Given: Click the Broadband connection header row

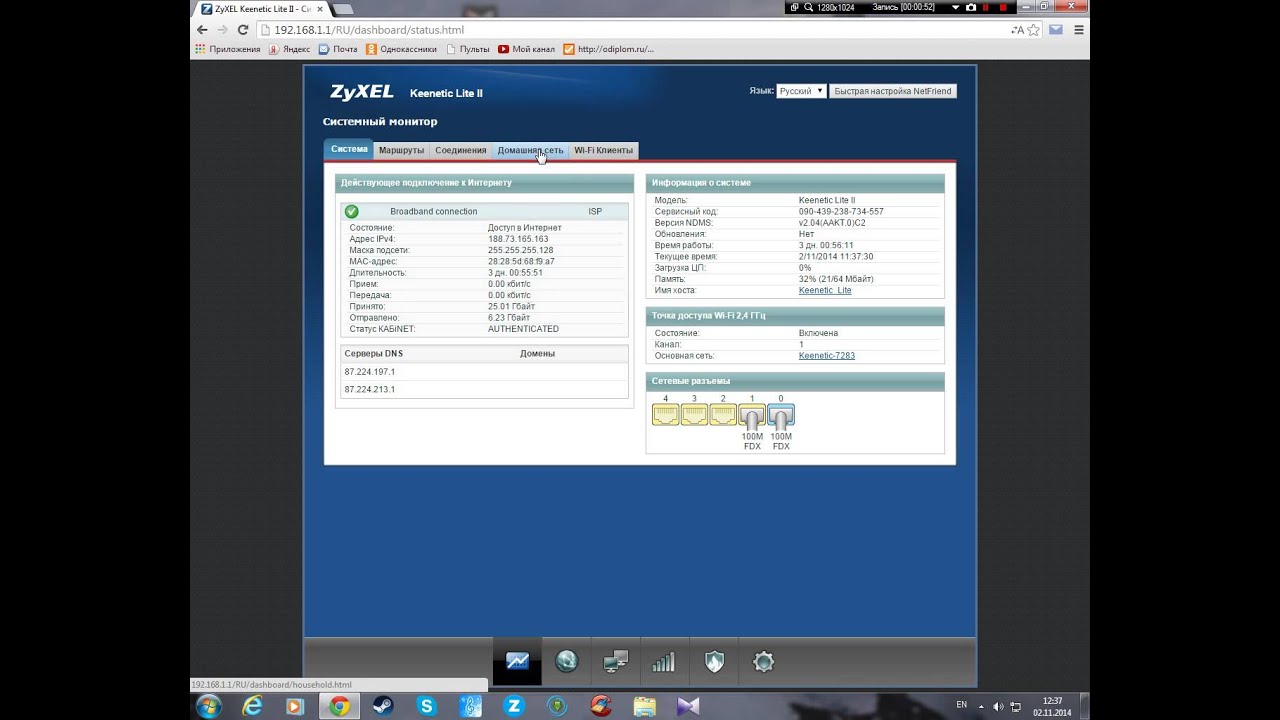Looking at the screenshot, I should tap(484, 211).
